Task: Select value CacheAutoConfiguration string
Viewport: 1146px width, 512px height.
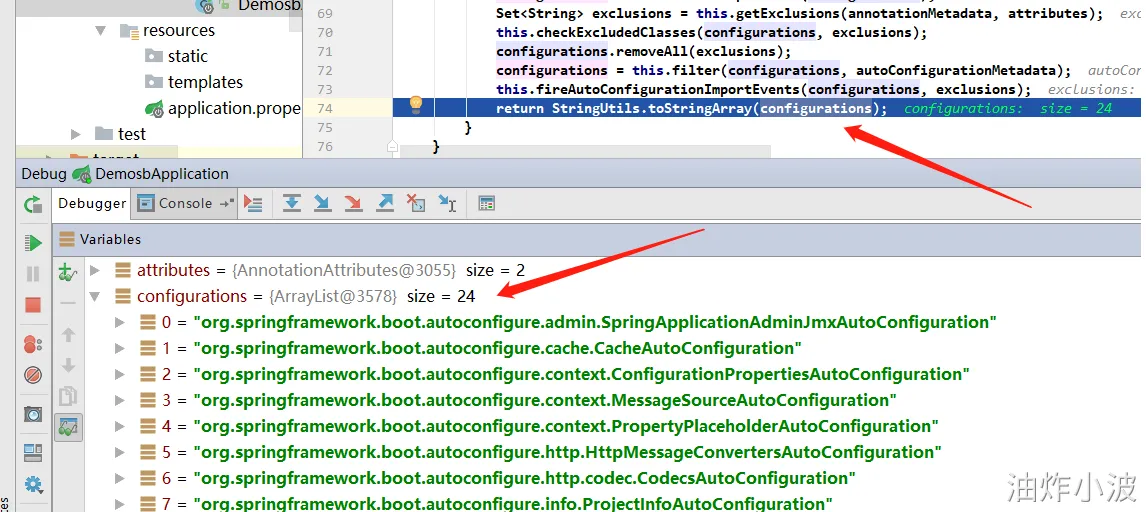Action: [x=497, y=348]
